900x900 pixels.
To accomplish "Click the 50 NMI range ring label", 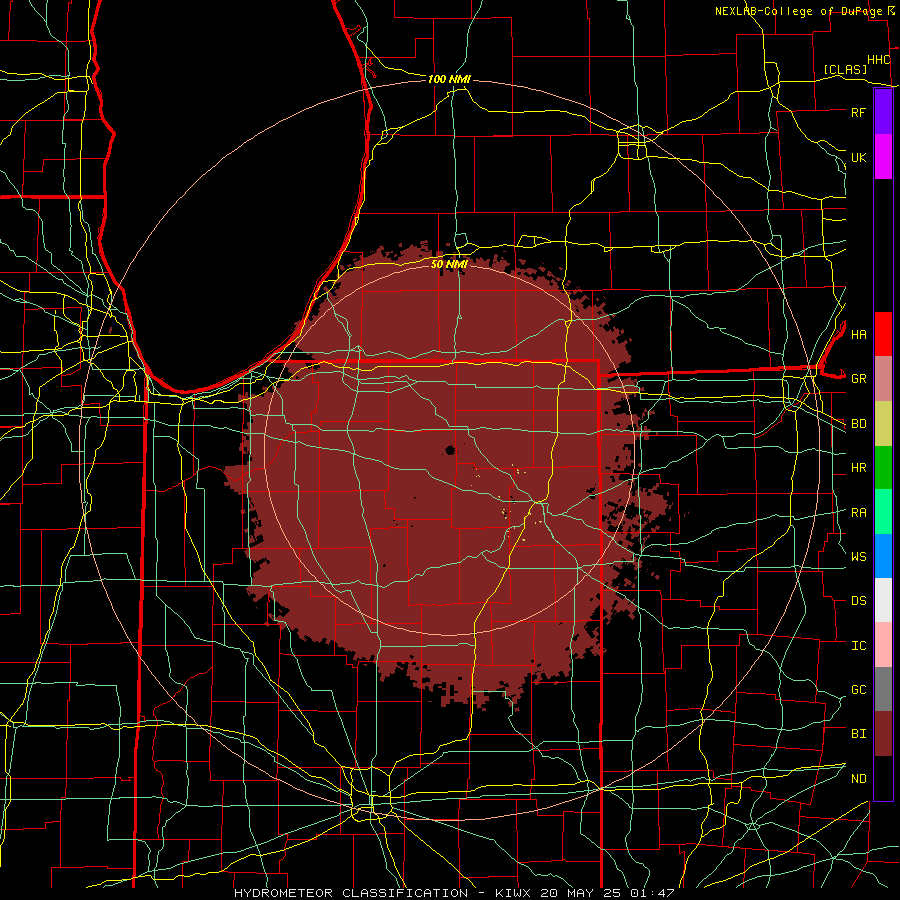I will coord(449,264).
